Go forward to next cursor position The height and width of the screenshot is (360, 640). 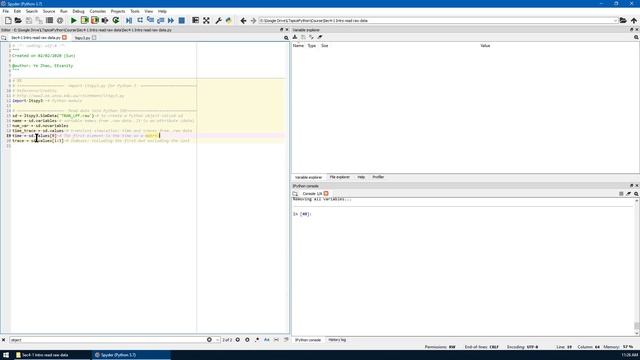click(x=253, y=20)
